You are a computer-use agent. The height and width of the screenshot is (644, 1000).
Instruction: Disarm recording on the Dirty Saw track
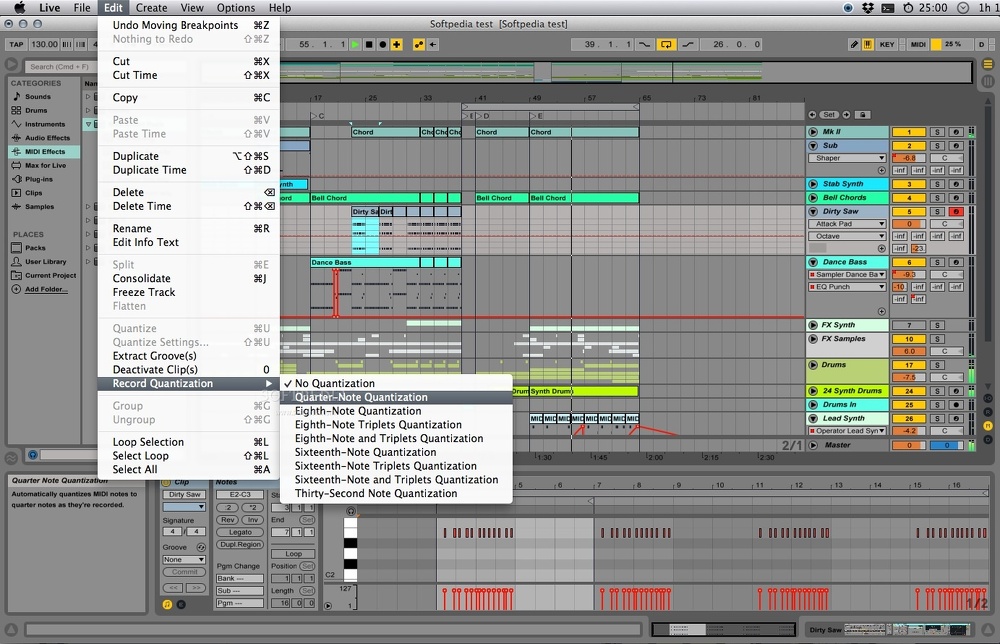tap(956, 212)
